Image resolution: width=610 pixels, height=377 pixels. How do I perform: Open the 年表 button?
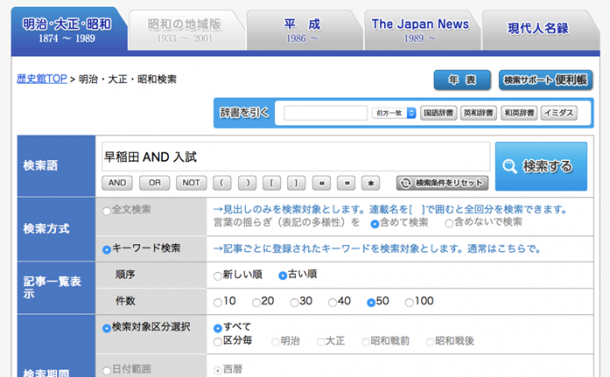click(x=462, y=80)
